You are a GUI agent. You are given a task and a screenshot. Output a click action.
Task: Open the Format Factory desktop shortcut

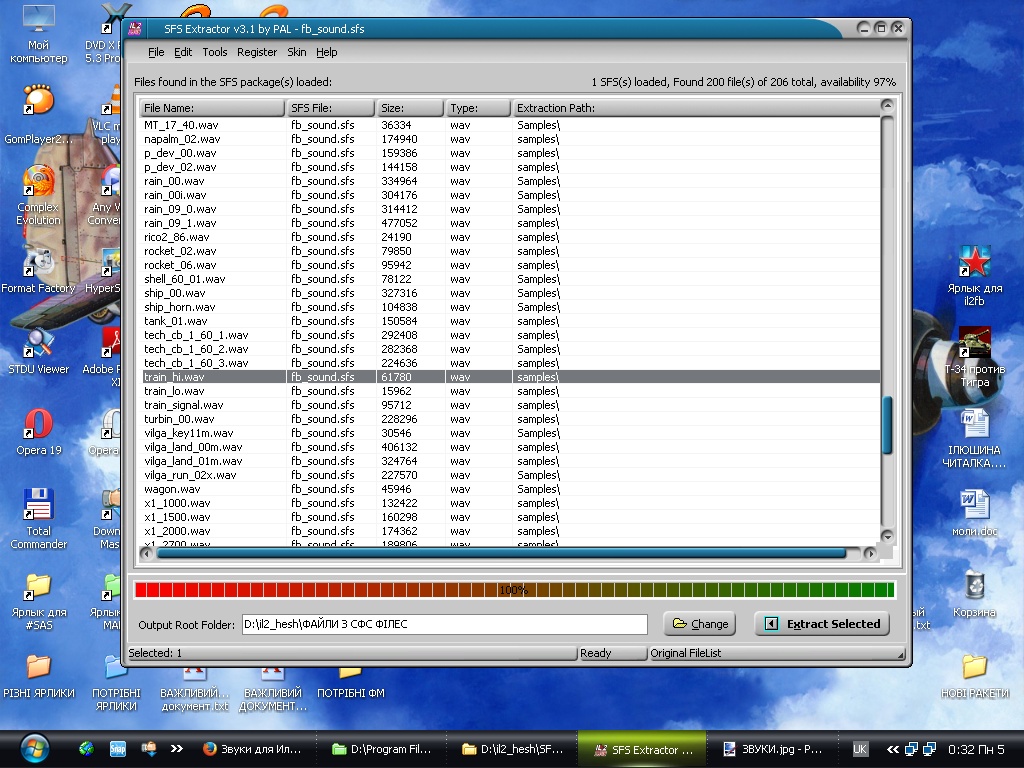click(38, 262)
